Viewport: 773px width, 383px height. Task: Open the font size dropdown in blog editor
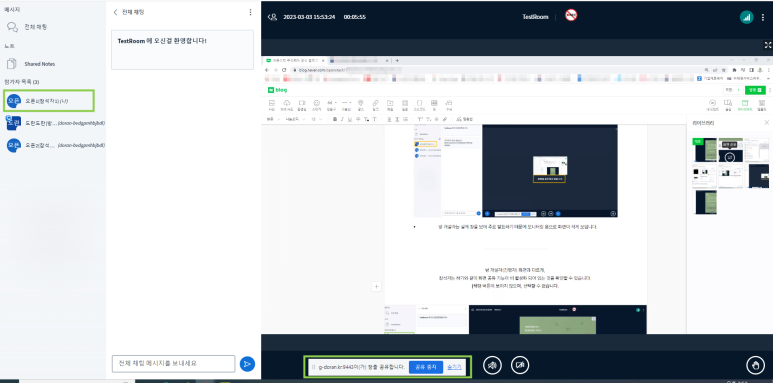317,119
